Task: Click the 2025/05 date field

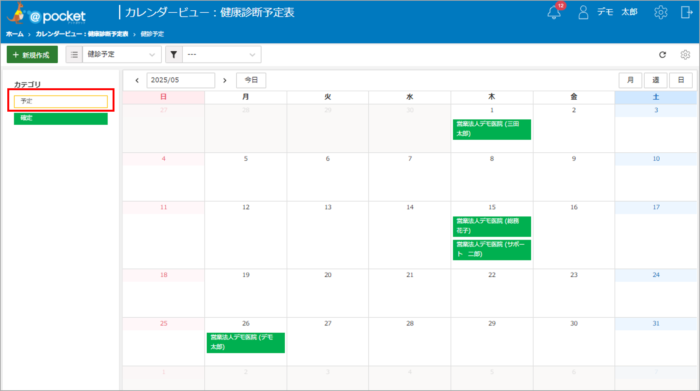Action: (180, 80)
